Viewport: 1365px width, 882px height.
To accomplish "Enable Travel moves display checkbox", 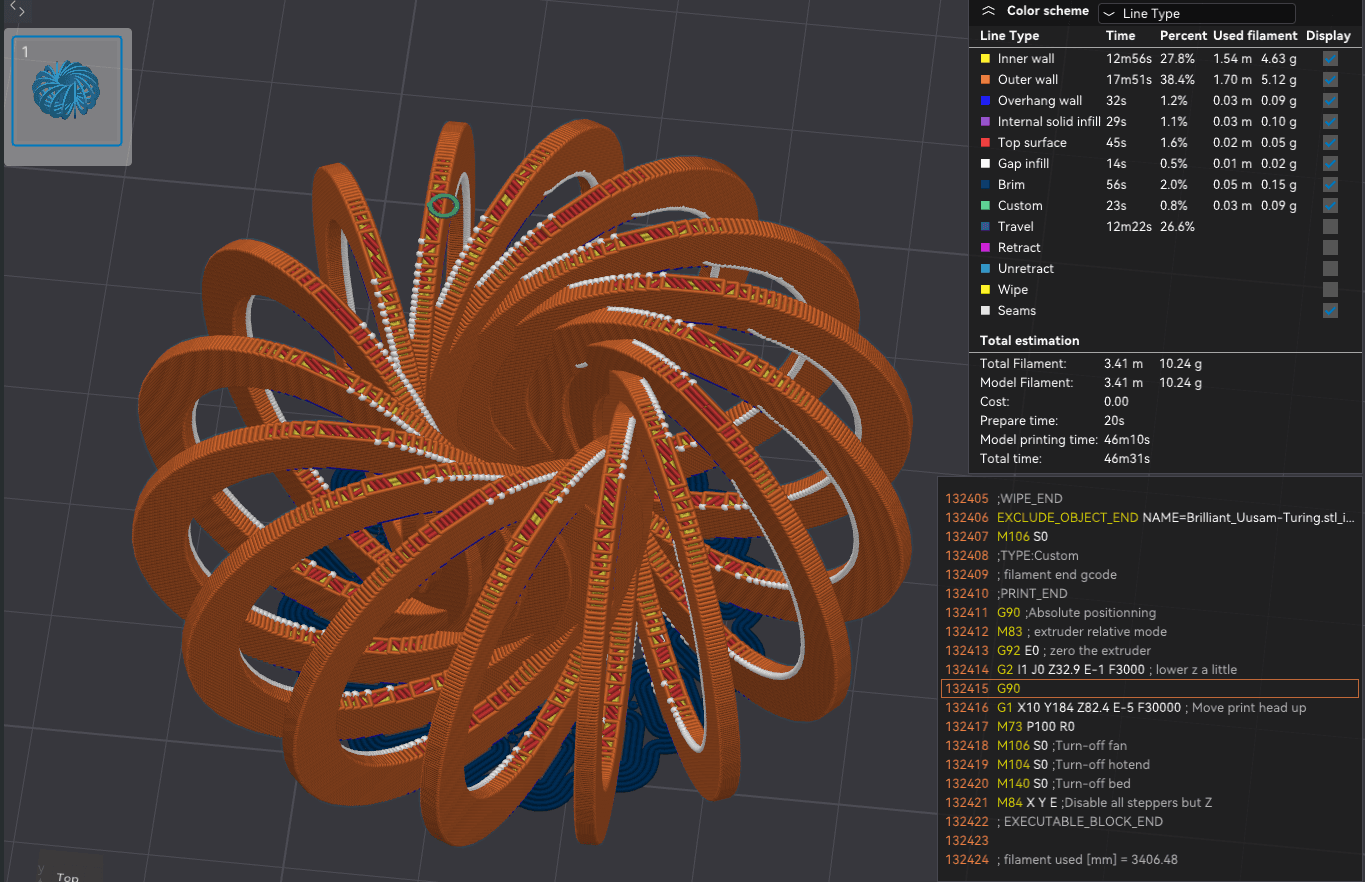I will (1330, 227).
